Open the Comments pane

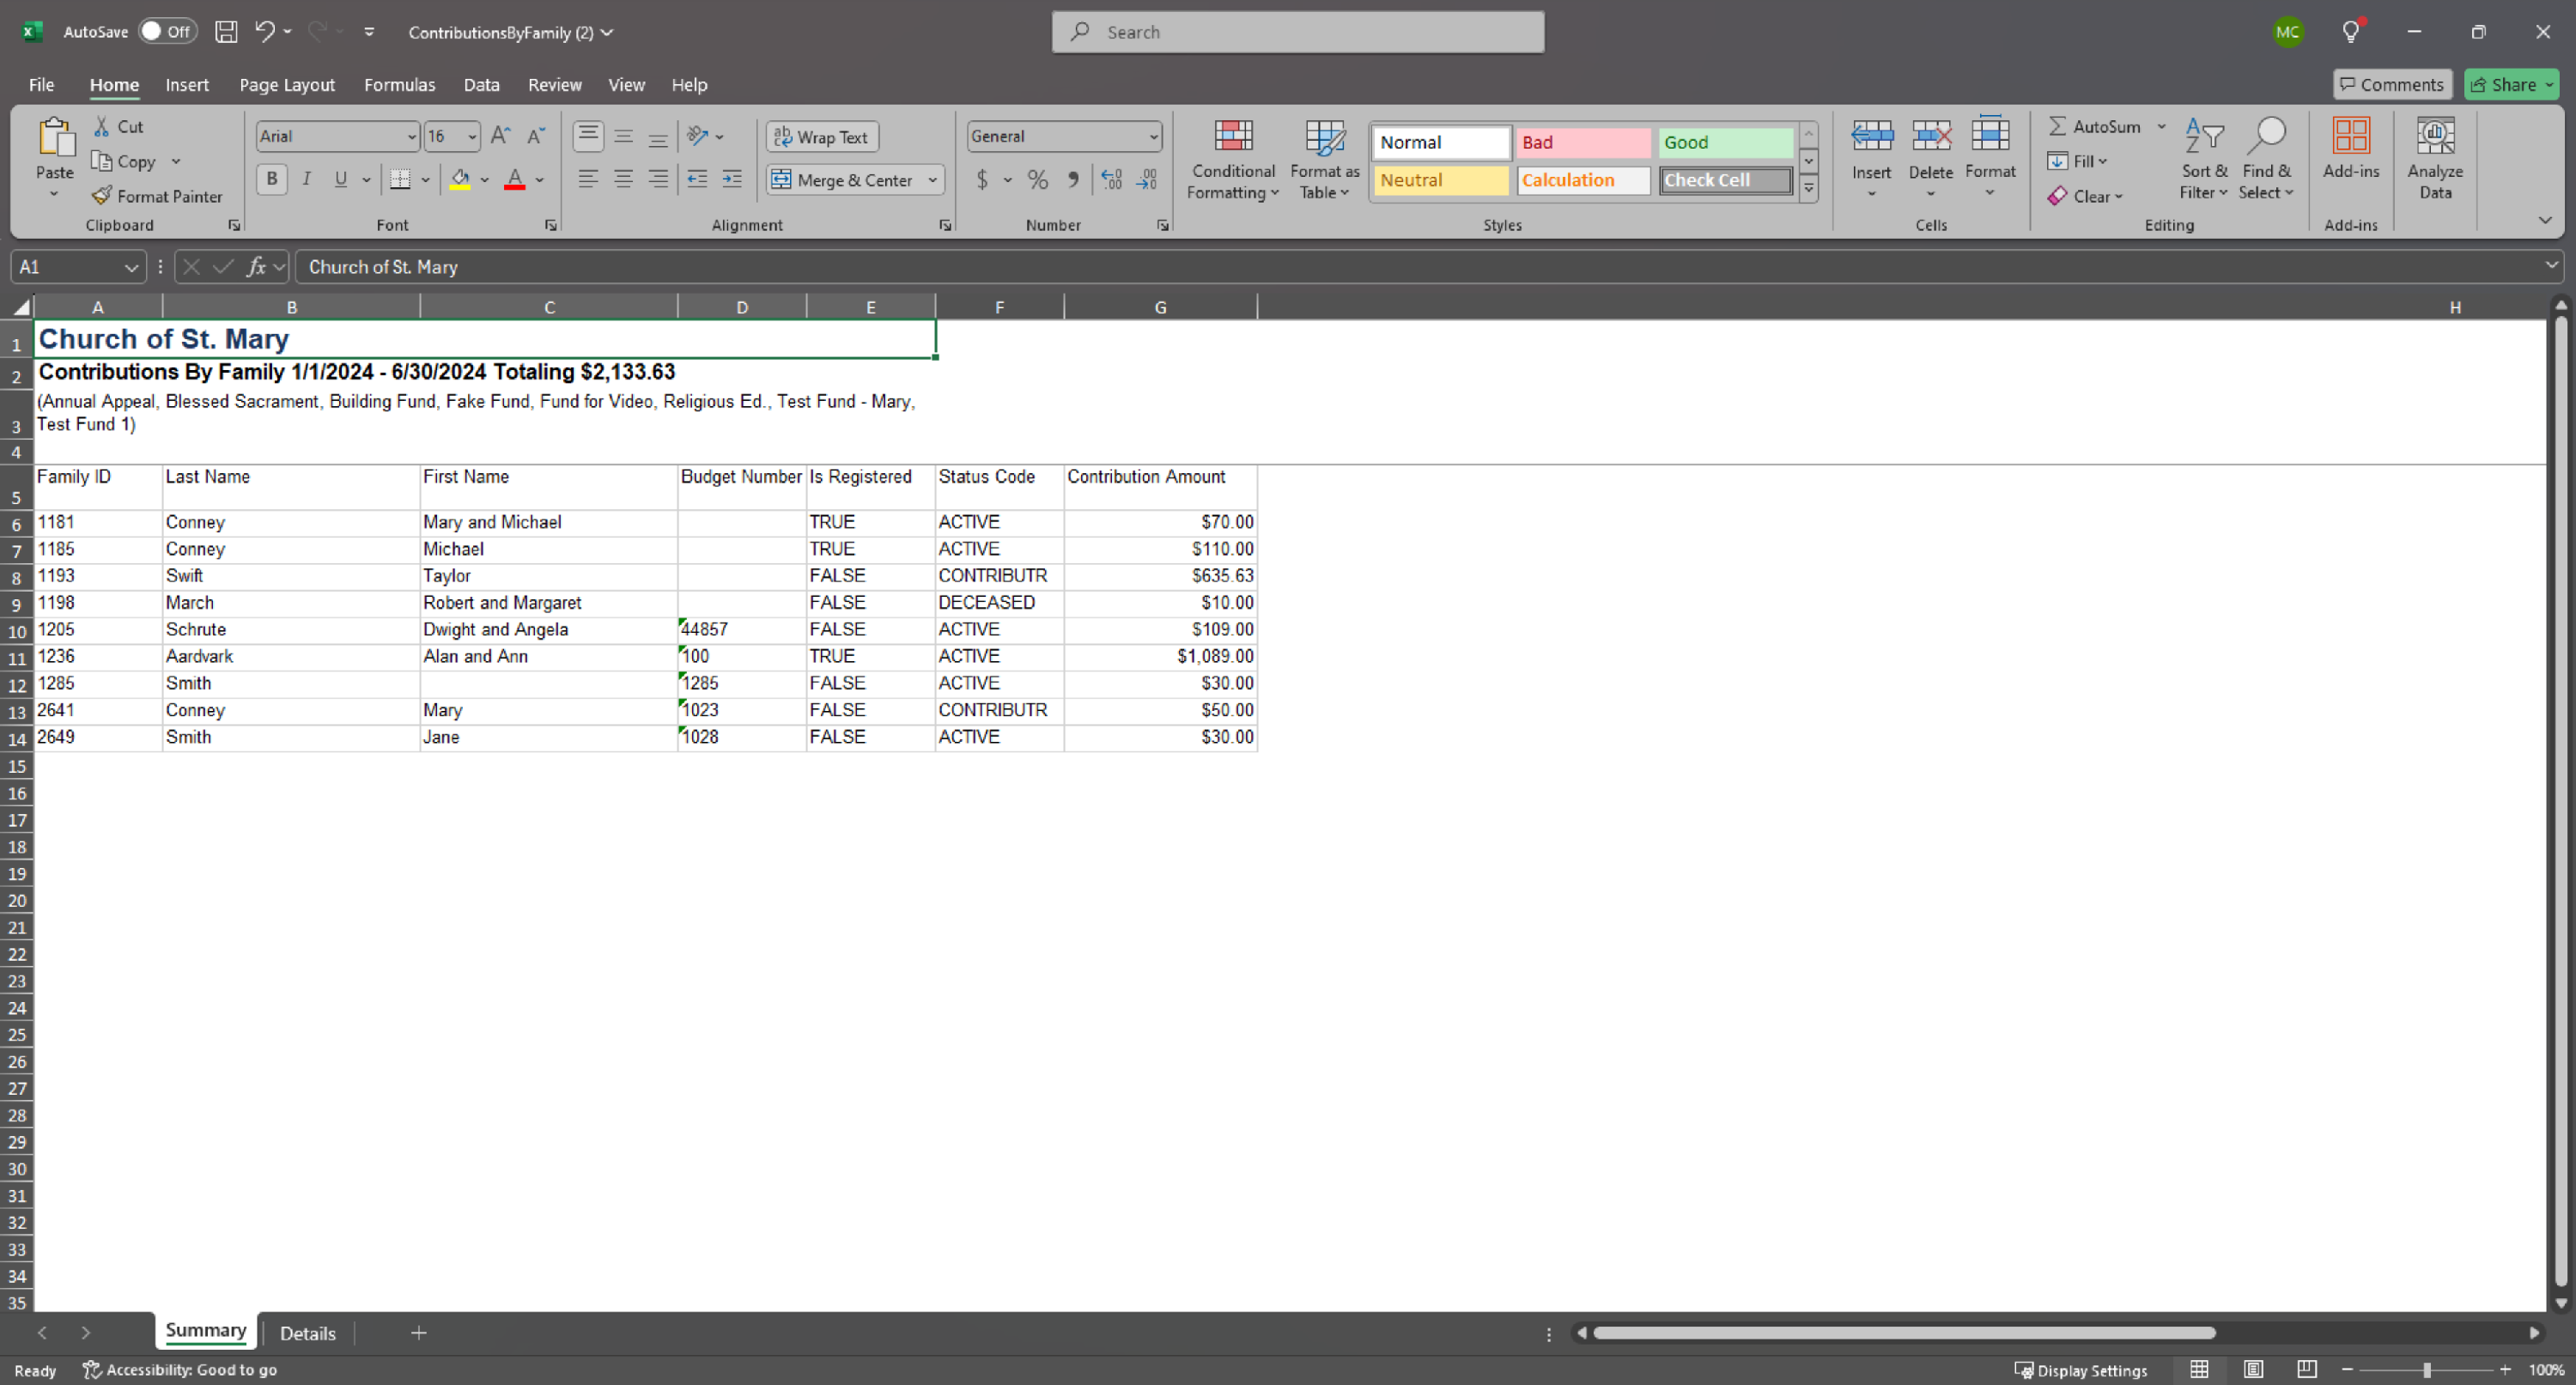pyautogui.click(x=2392, y=85)
